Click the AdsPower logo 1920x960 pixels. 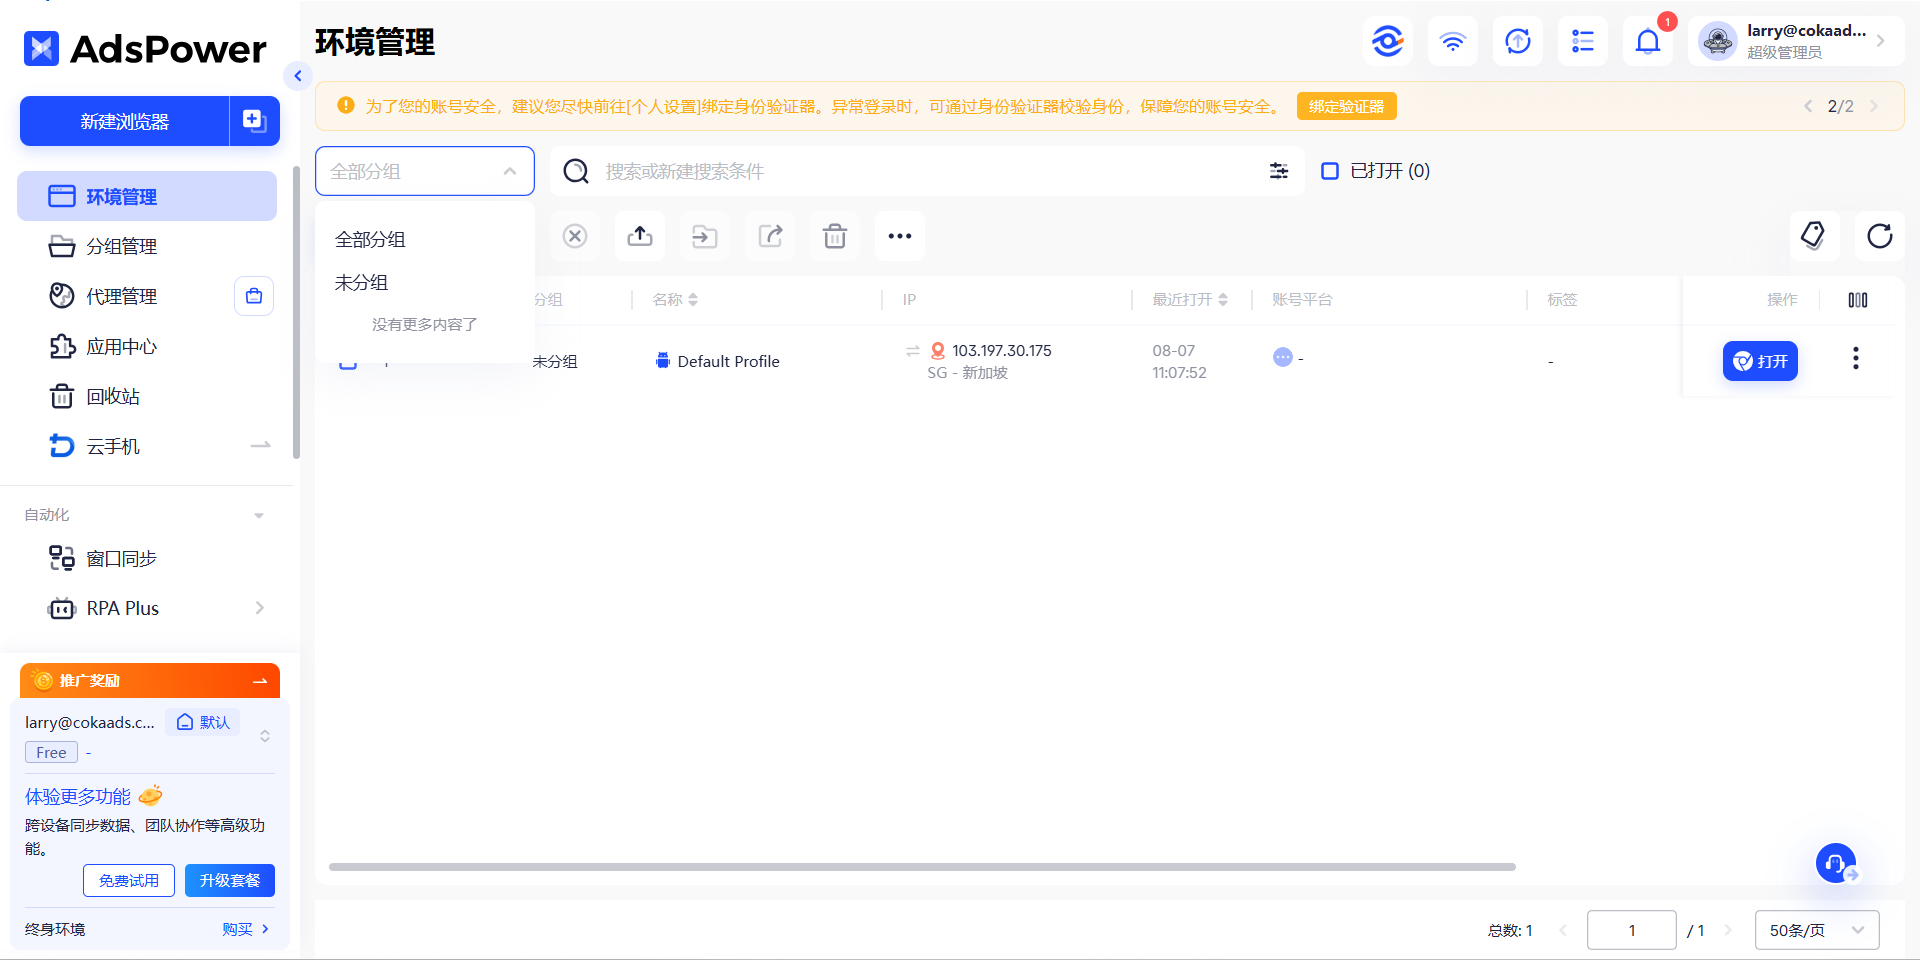point(145,48)
